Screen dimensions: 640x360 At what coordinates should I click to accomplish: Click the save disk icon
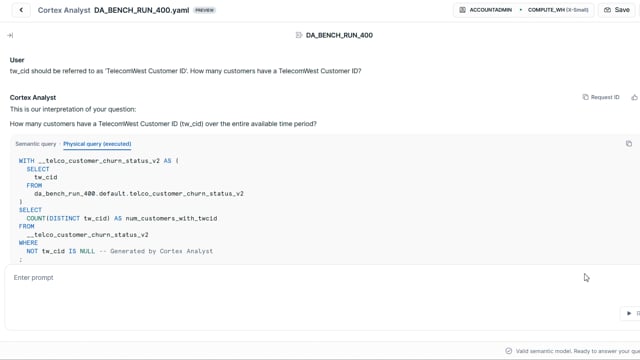(607, 10)
